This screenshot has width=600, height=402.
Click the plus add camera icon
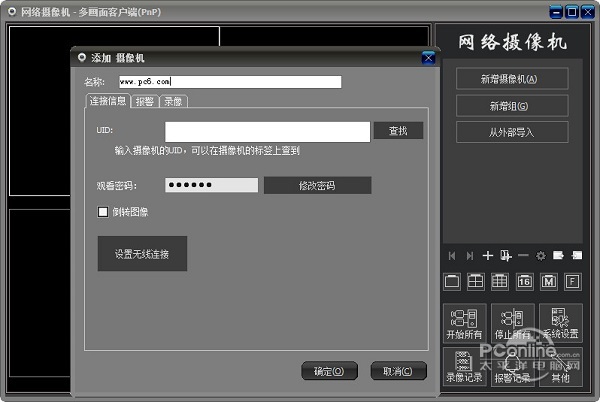point(488,256)
